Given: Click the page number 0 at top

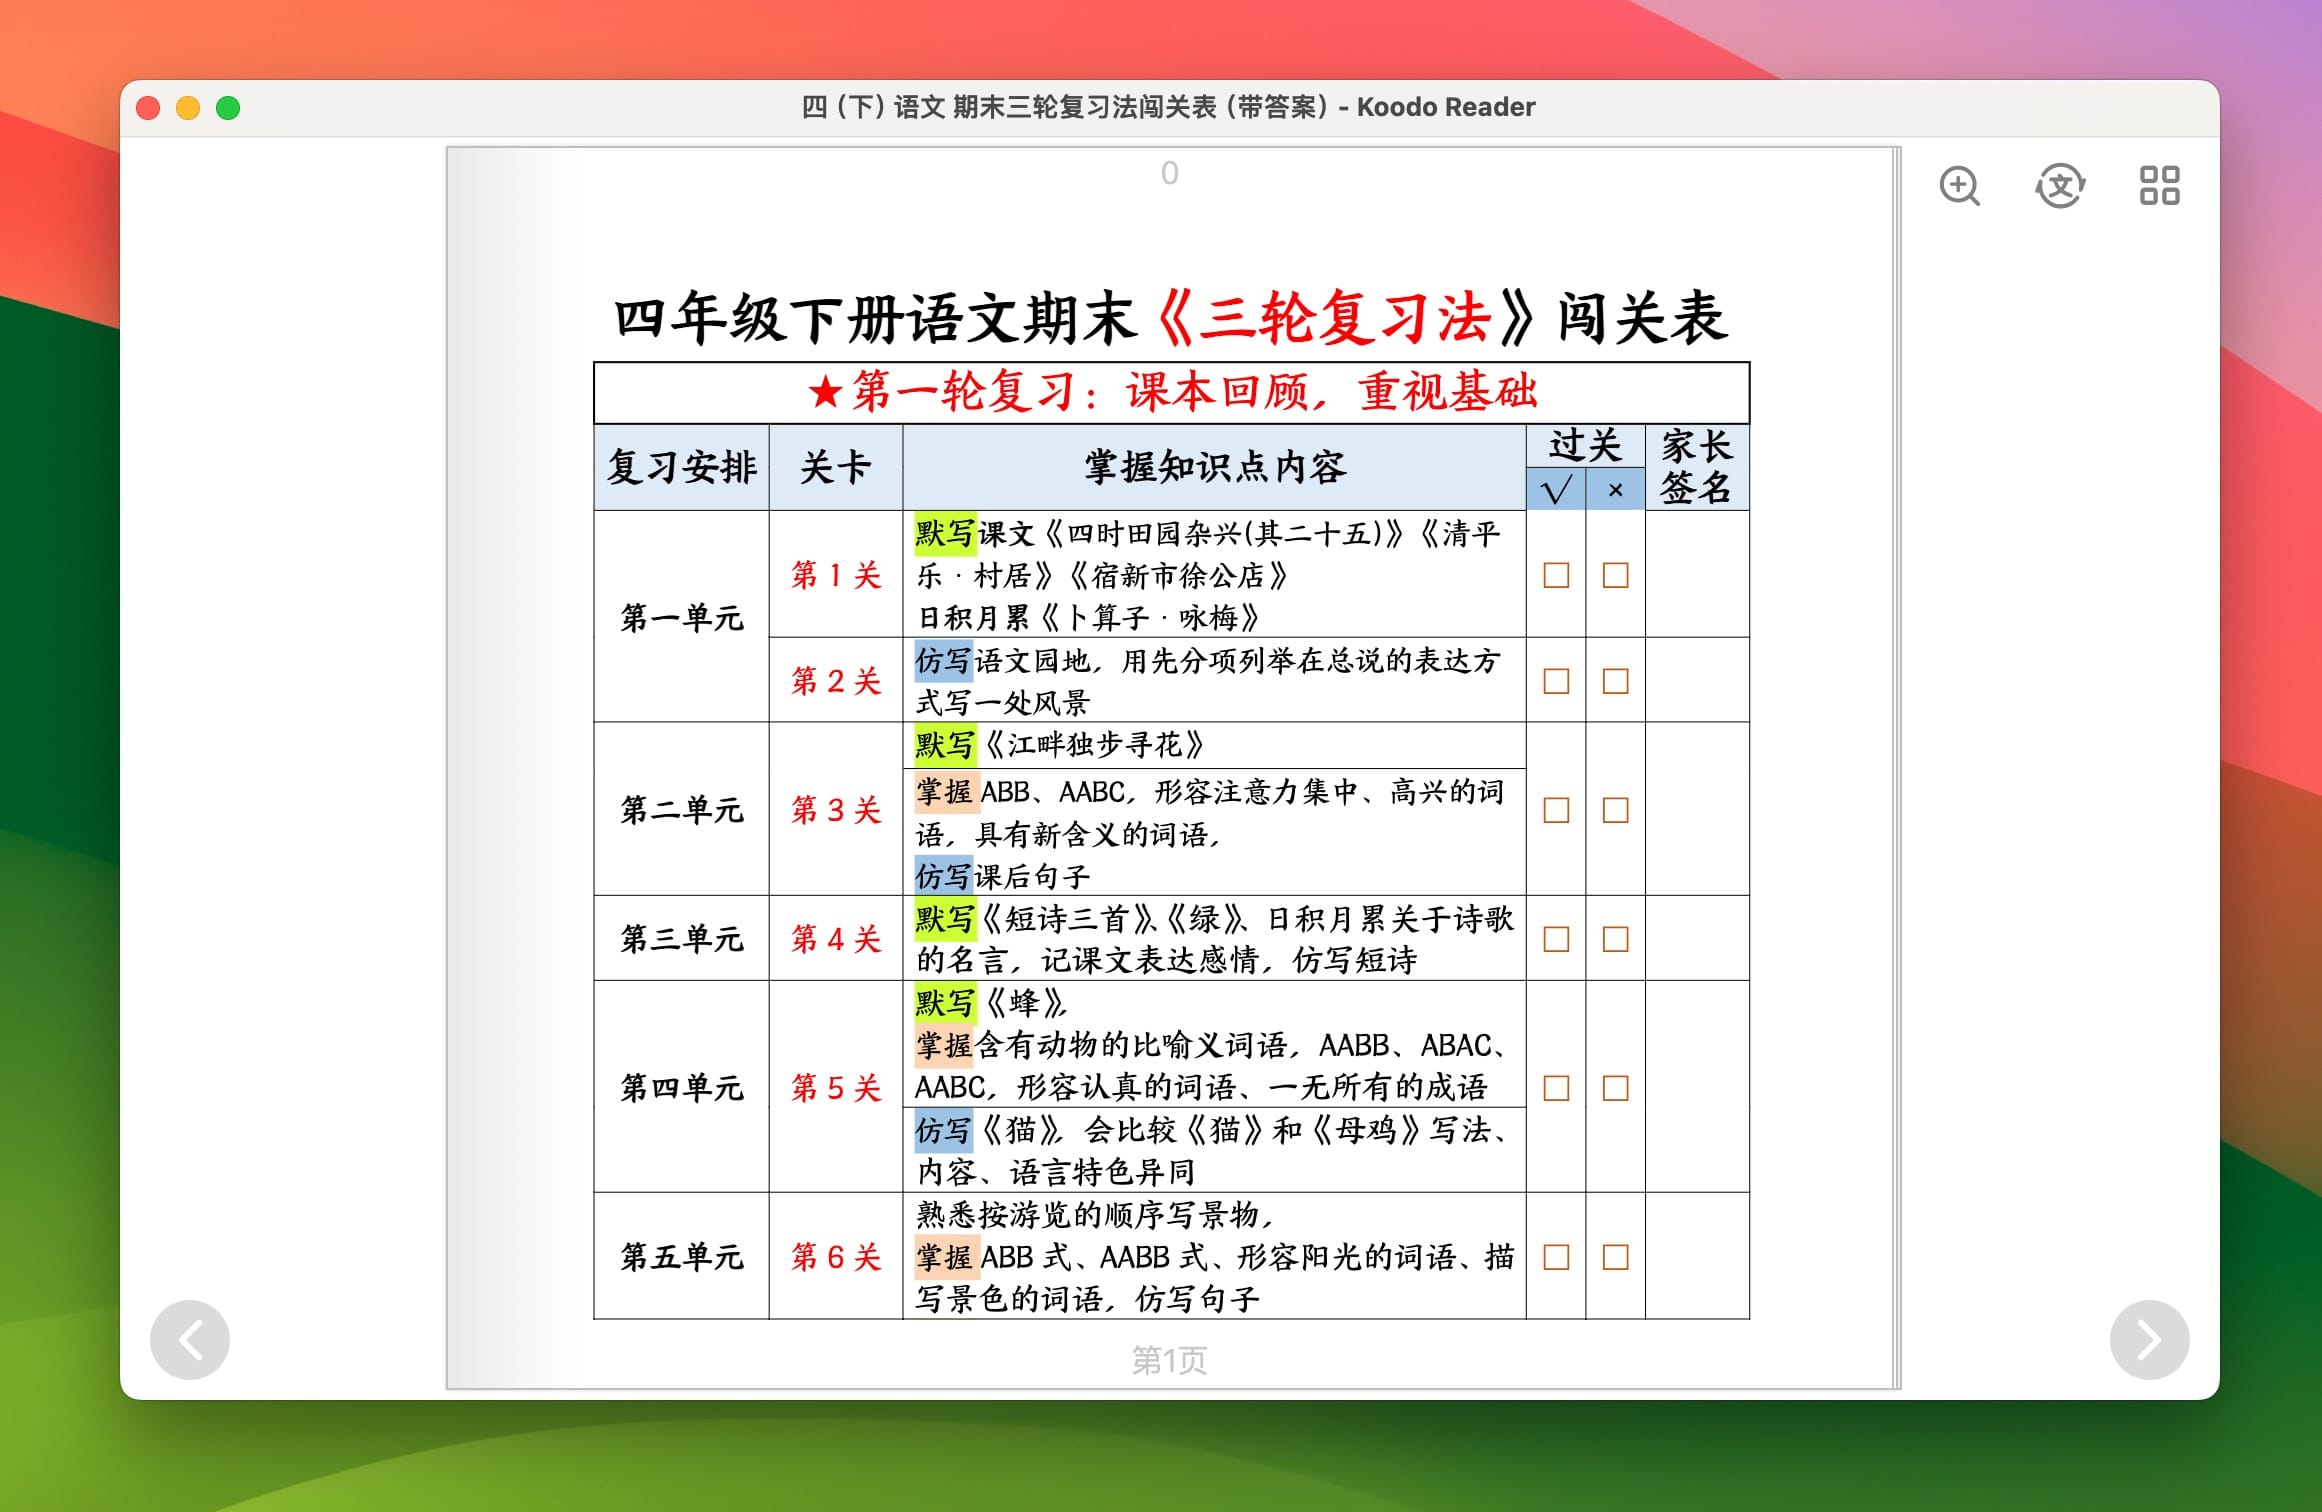Looking at the screenshot, I should [x=1170, y=173].
